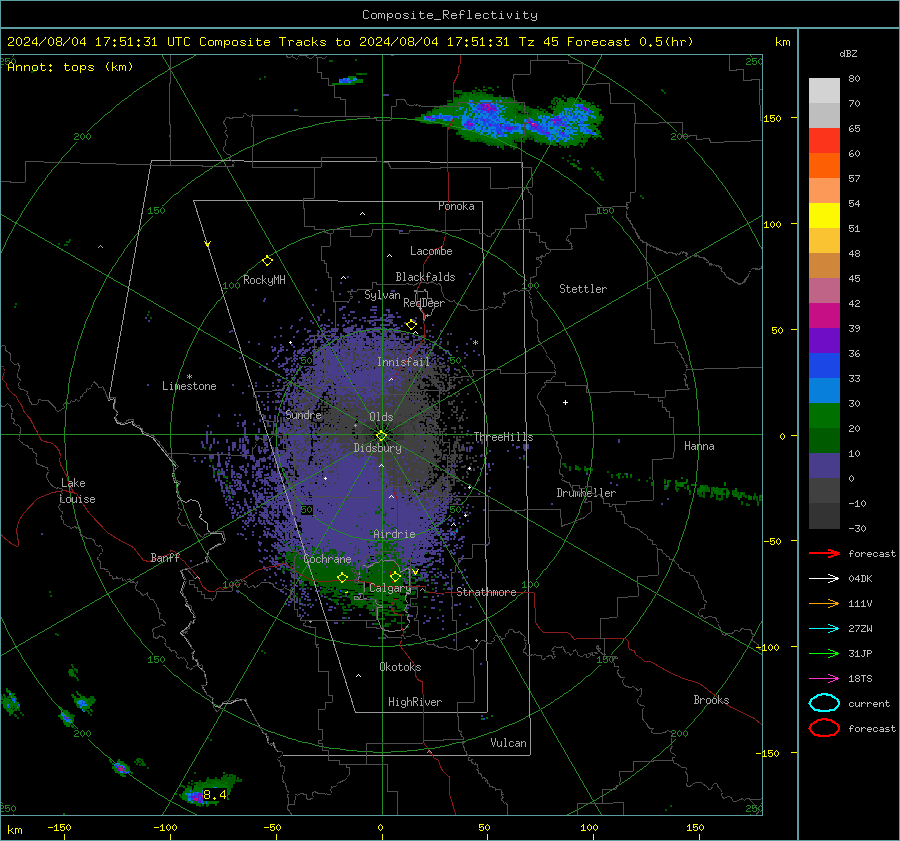900x841 pixels.
Task: Pick the red 60-65 dBZ swatch
Action: tap(824, 141)
